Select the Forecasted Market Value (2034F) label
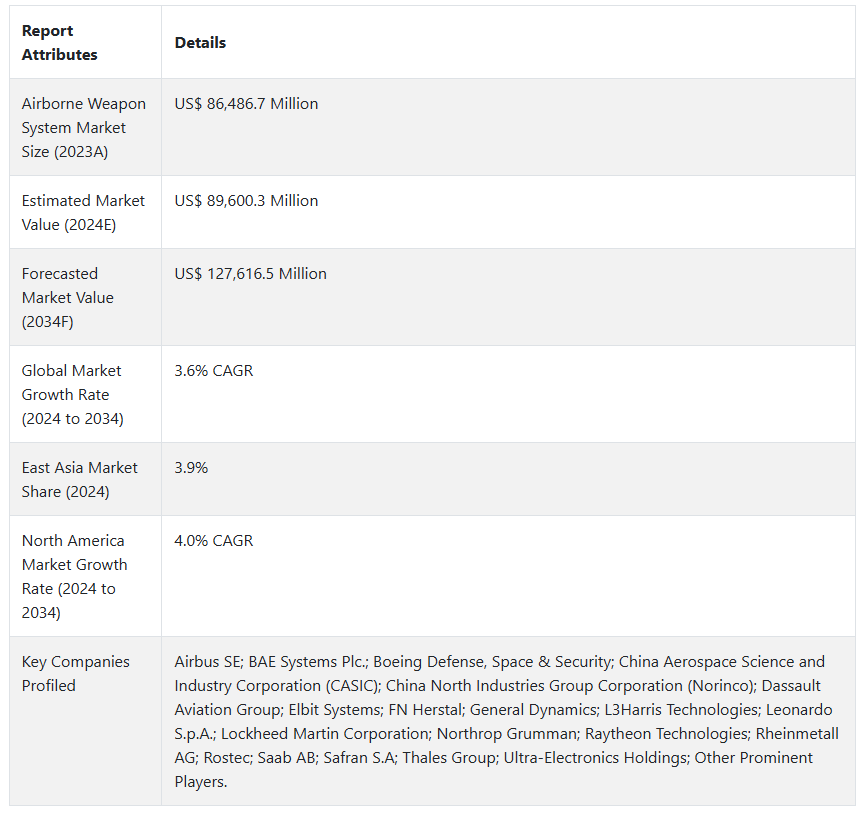 (68, 298)
